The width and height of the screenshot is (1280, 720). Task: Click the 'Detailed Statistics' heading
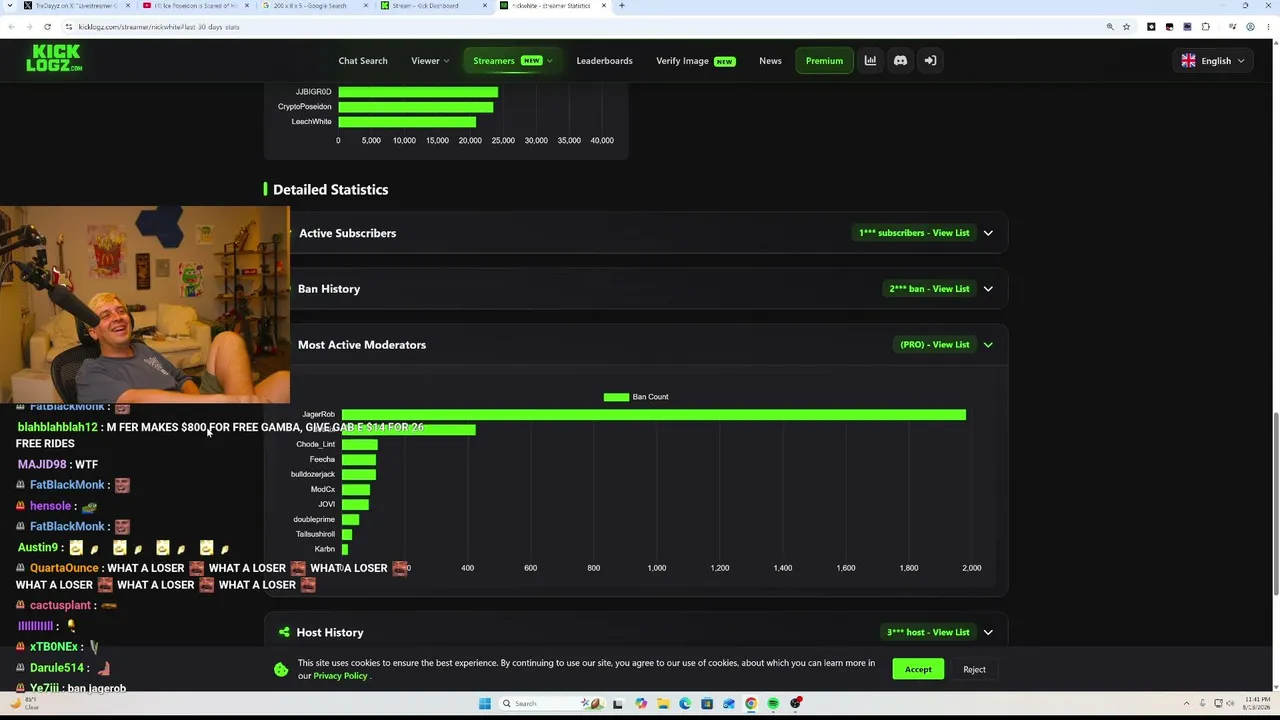pos(330,190)
